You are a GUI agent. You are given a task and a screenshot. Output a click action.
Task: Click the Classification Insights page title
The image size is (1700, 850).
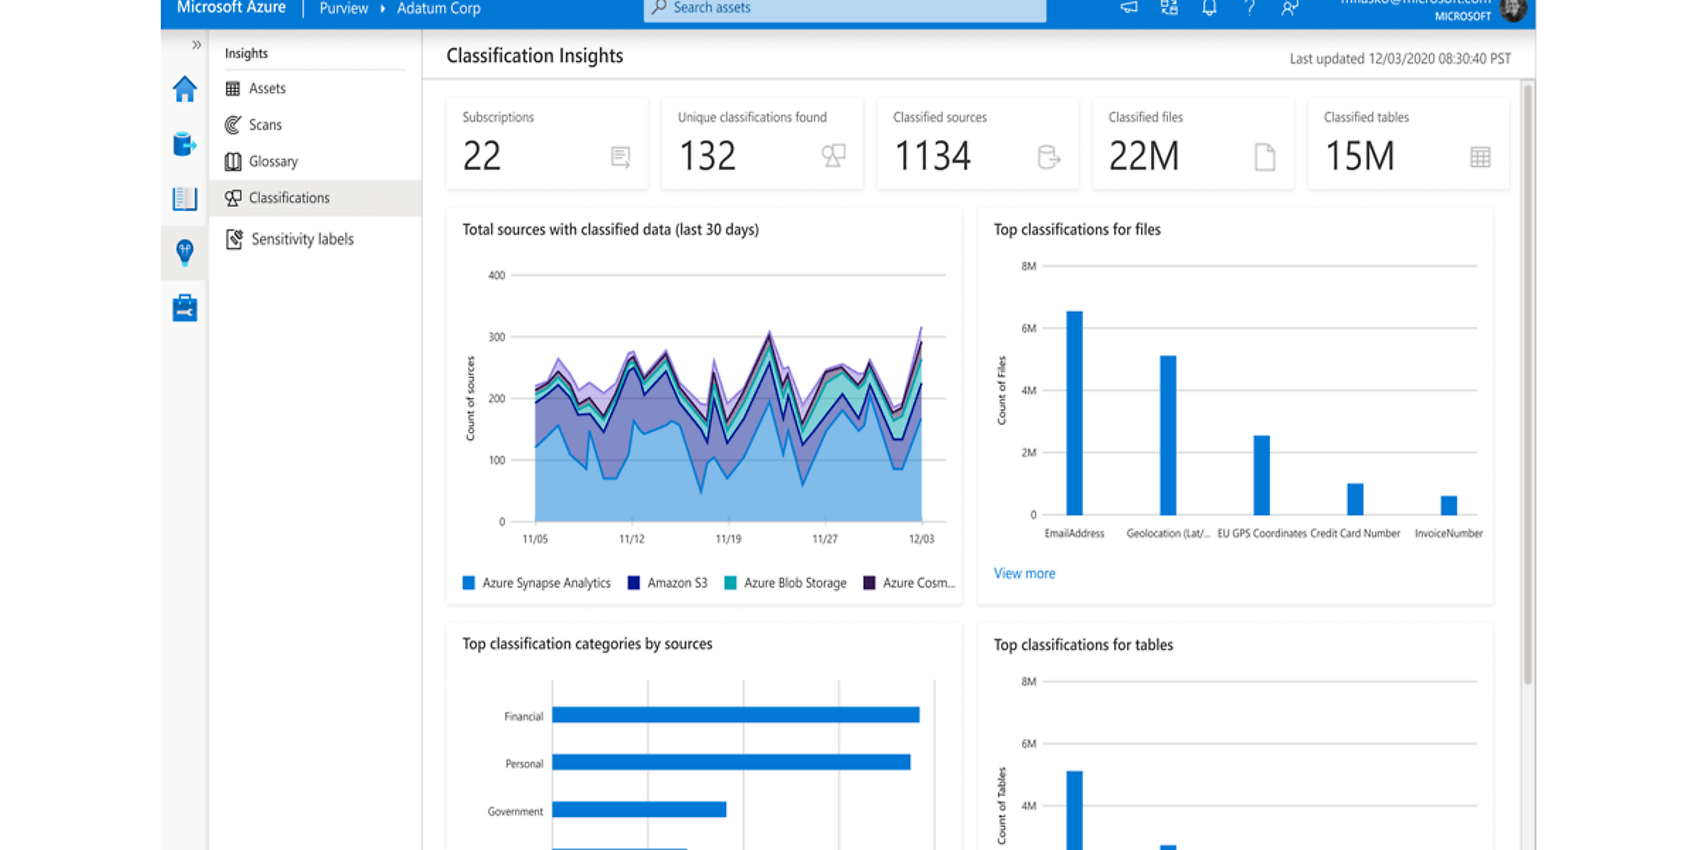534,56
